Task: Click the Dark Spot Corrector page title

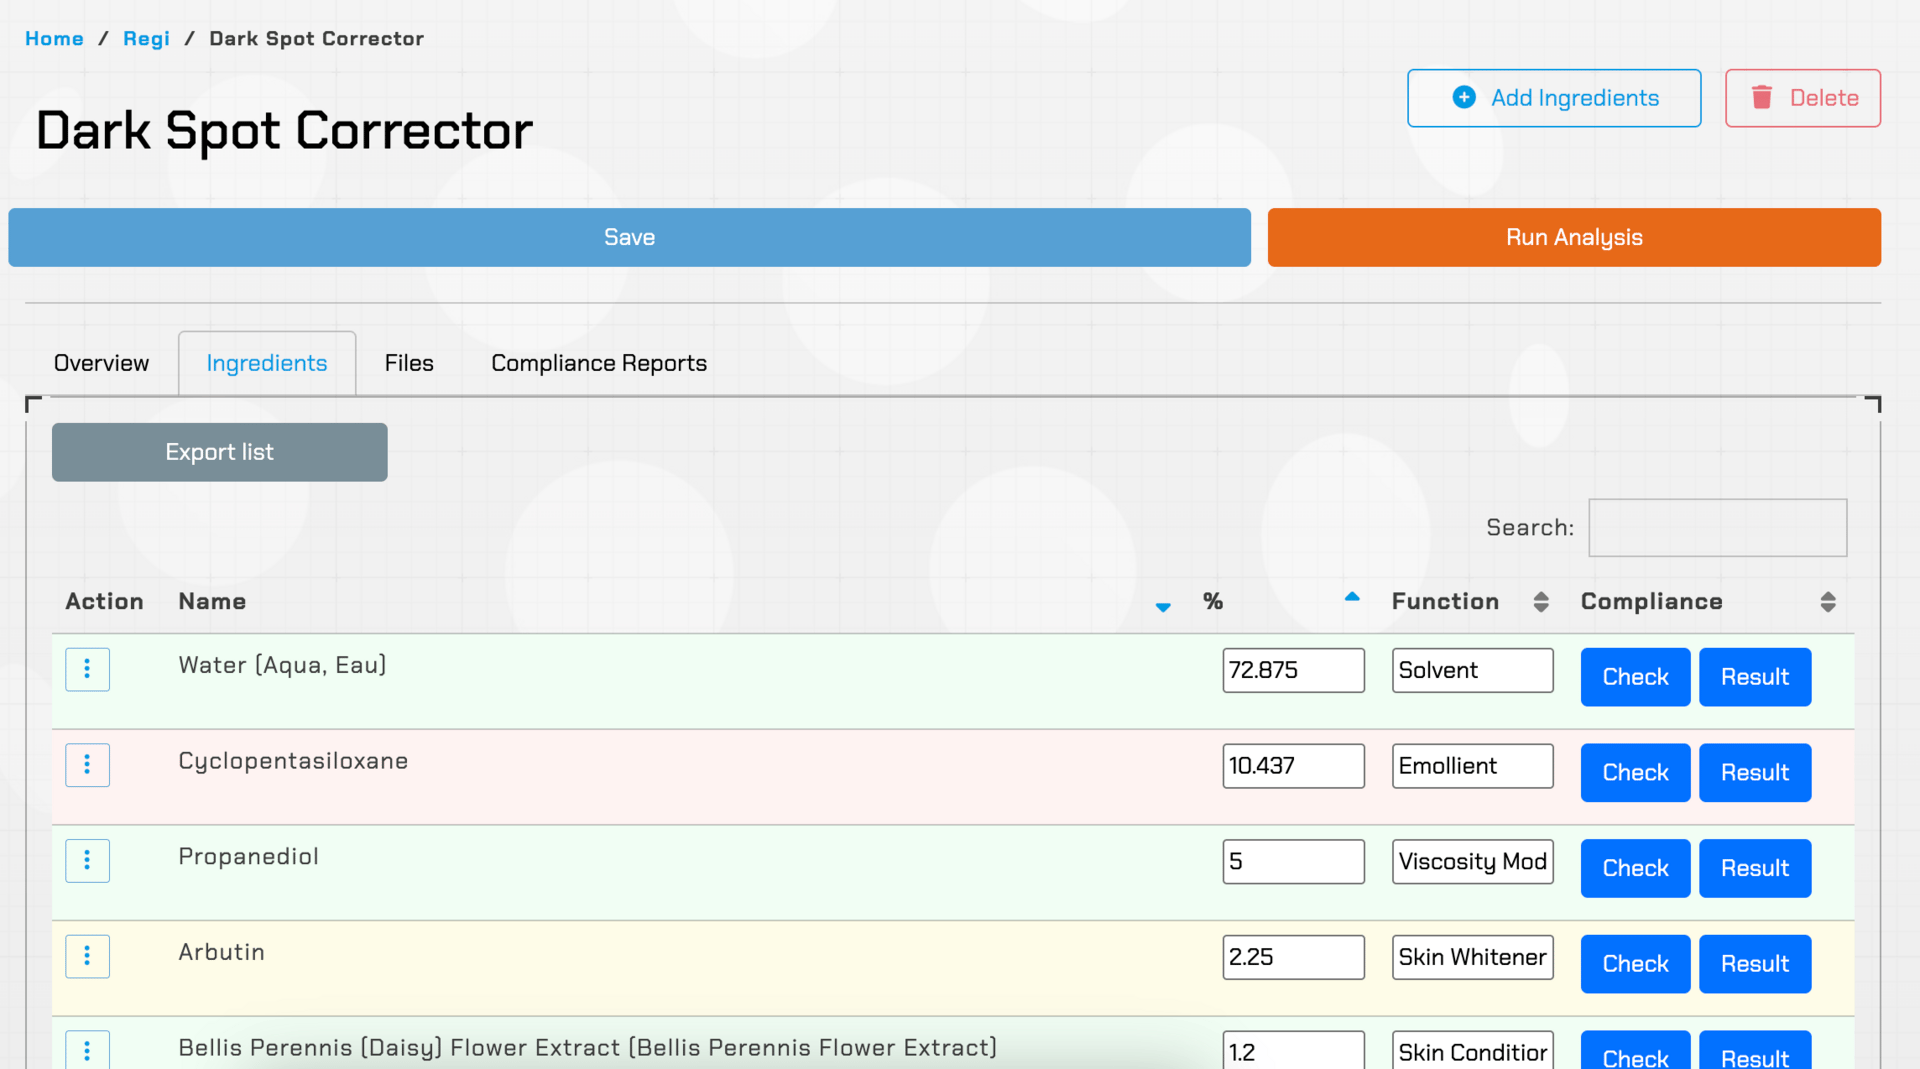Action: tap(284, 131)
